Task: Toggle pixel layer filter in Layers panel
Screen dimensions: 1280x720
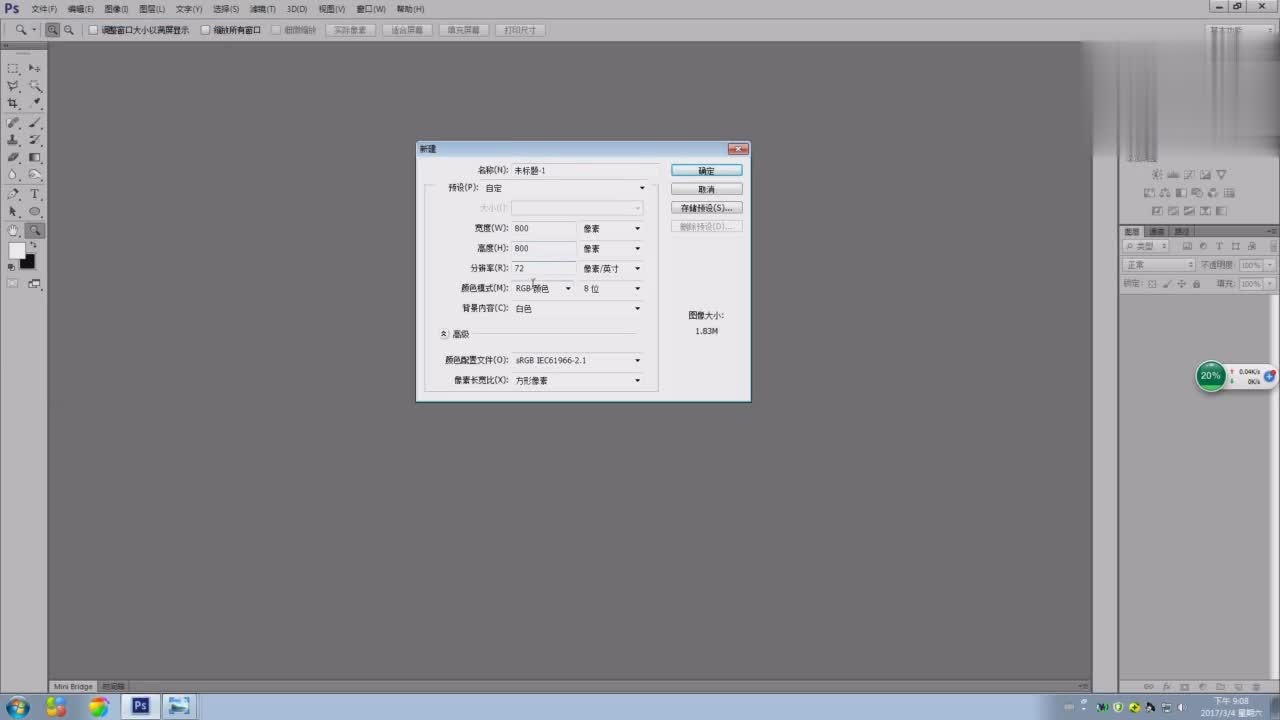Action: click(1187, 246)
